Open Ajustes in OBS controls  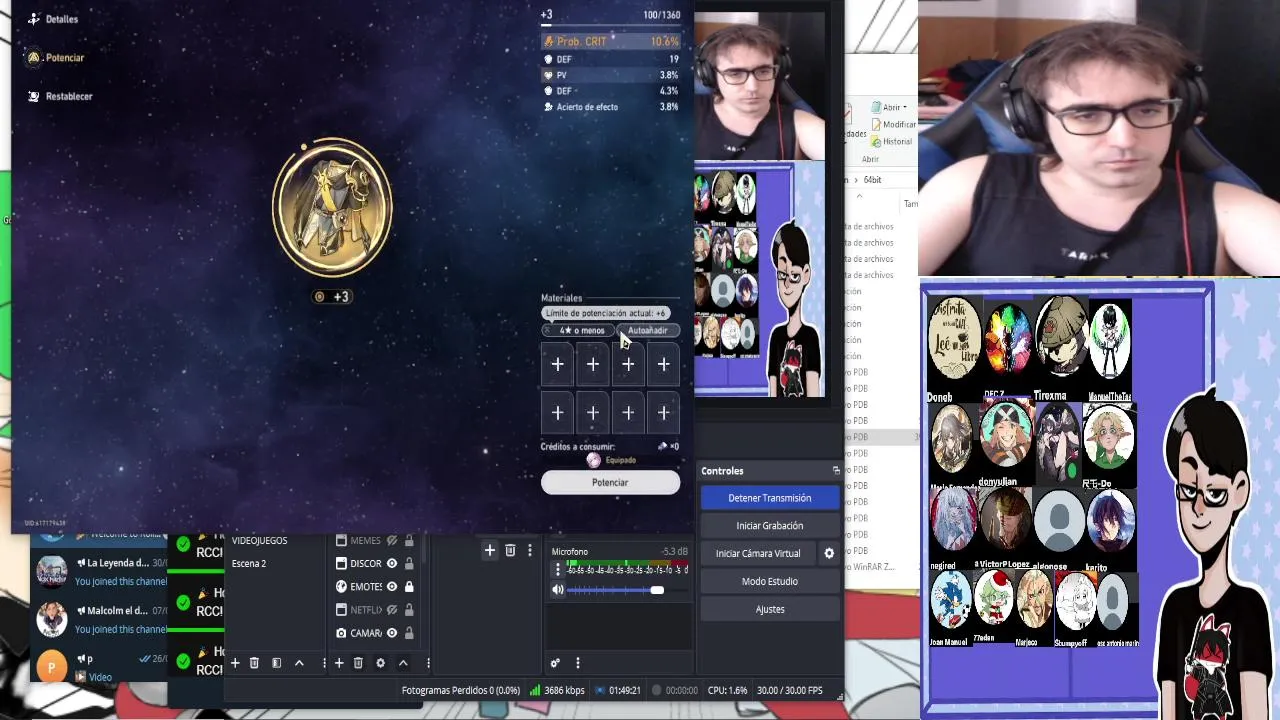tap(769, 609)
